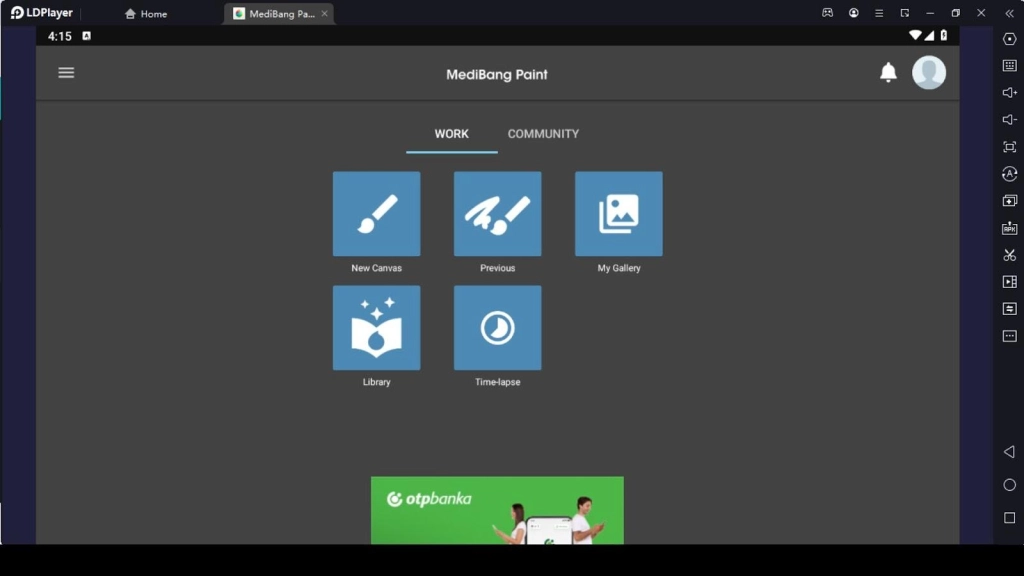
Task: Open the My Gallery tile
Action: (618, 214)
